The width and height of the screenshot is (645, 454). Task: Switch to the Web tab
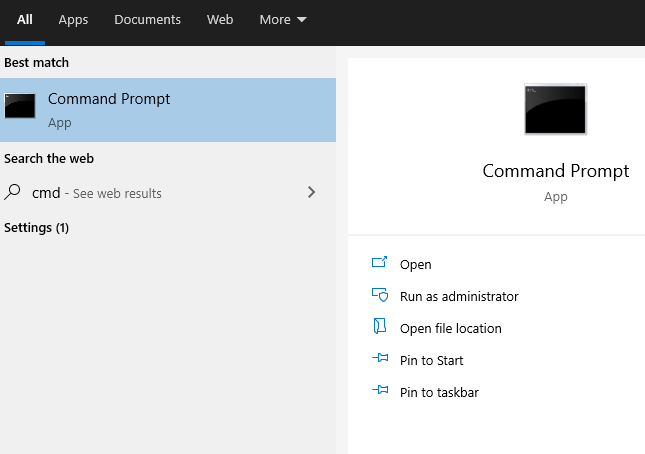[219, 20]
